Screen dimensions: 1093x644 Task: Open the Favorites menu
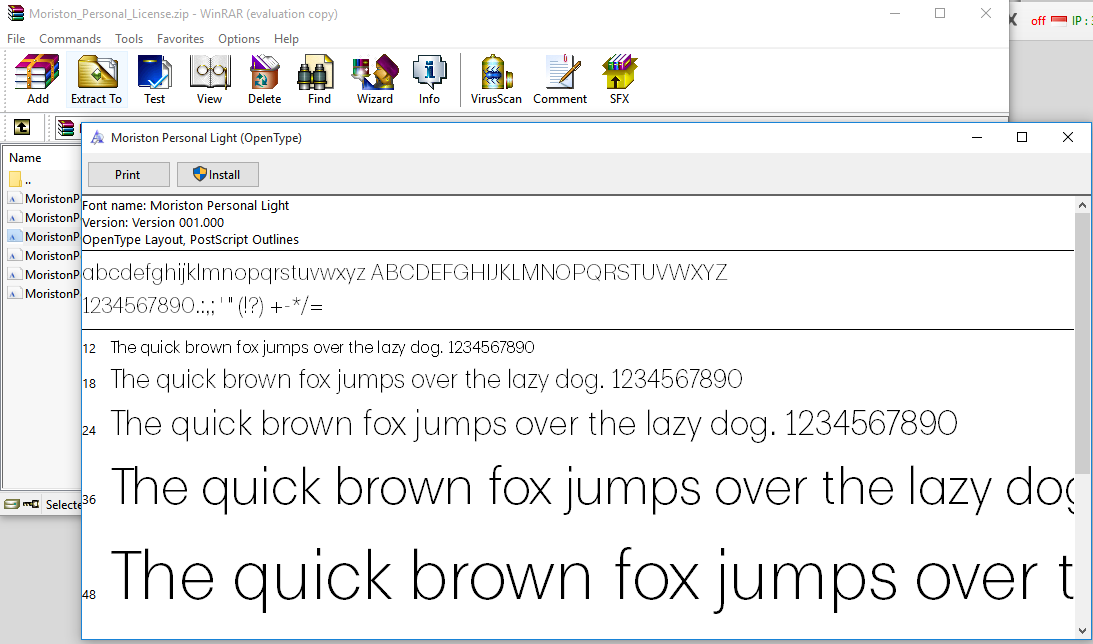pos(180,39)
